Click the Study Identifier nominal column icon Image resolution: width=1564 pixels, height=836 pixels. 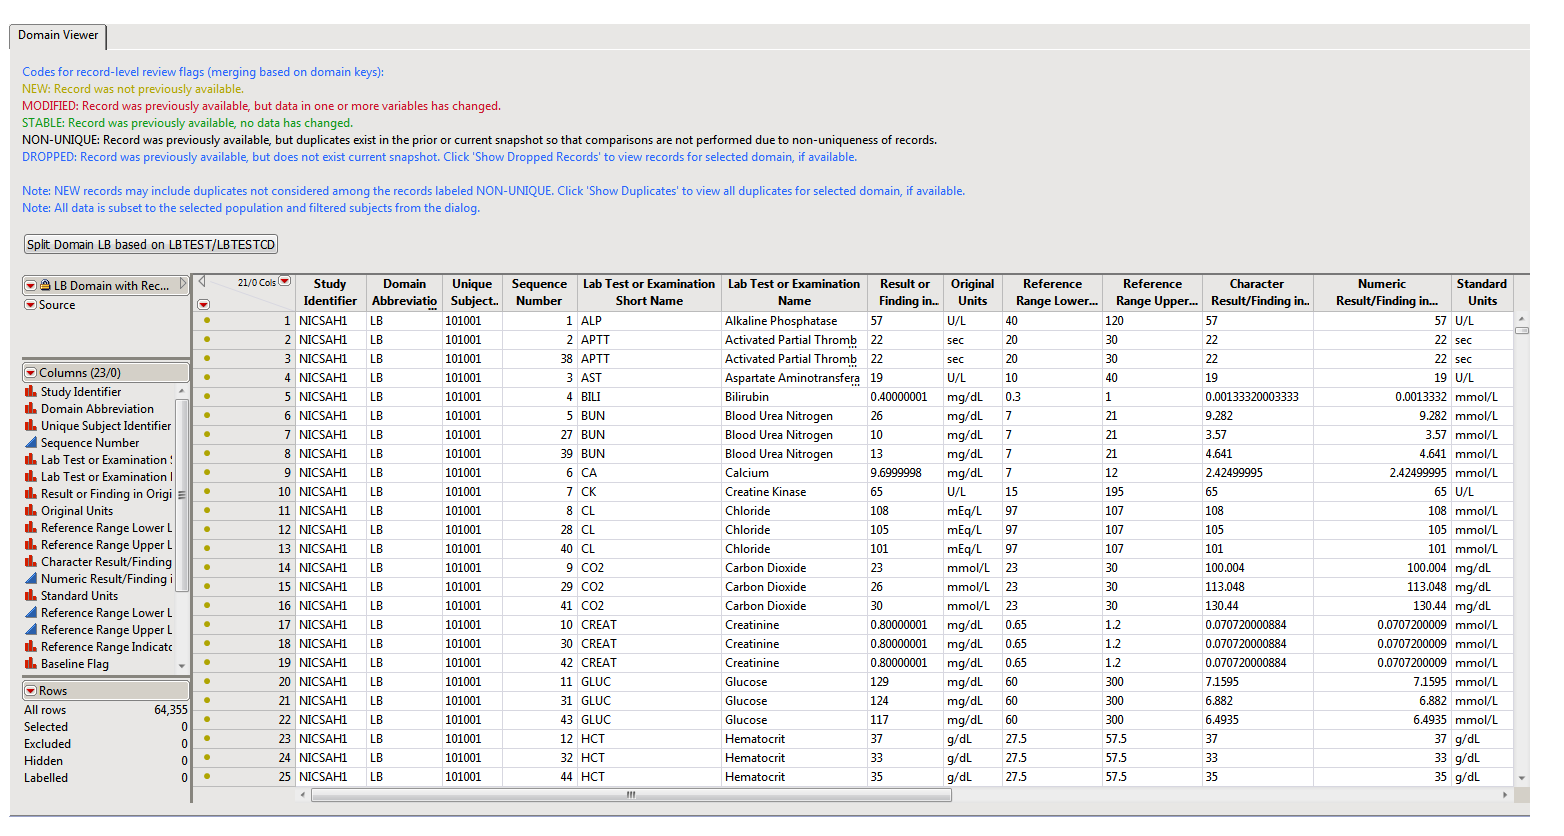point(31,392)
